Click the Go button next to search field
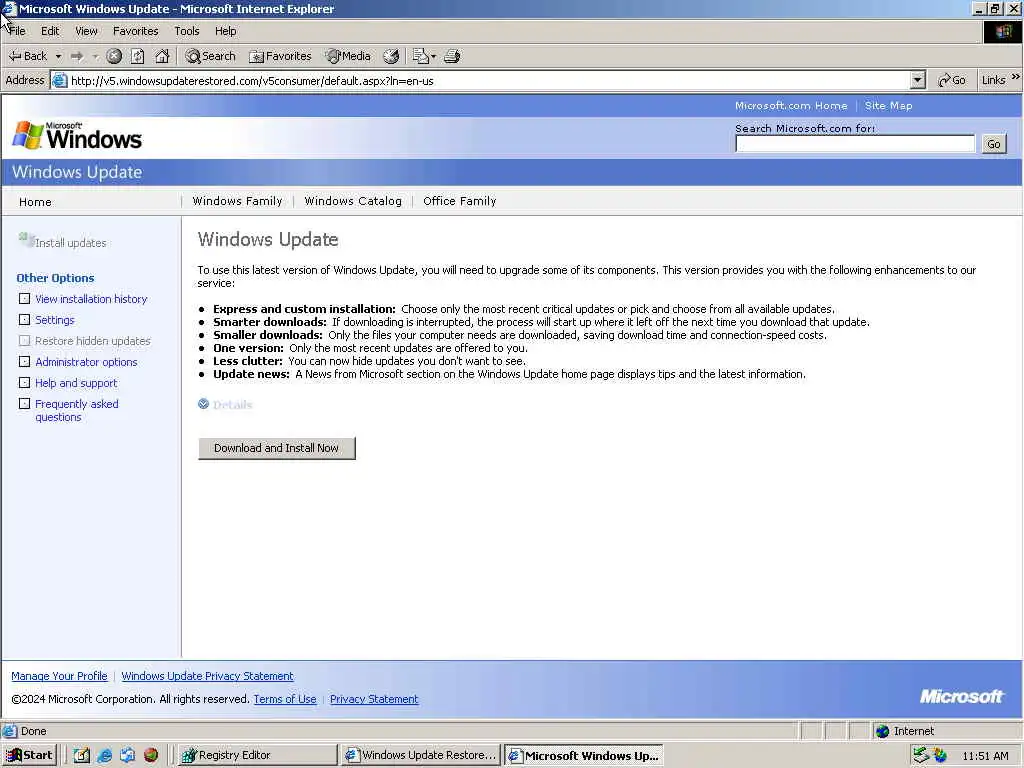The height and width of the screenshot is (768, 1024). 994,144
